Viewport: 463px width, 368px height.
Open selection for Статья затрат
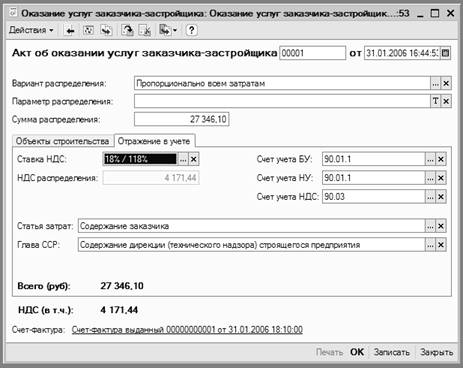pyautogui.click(x=430, y=226)
